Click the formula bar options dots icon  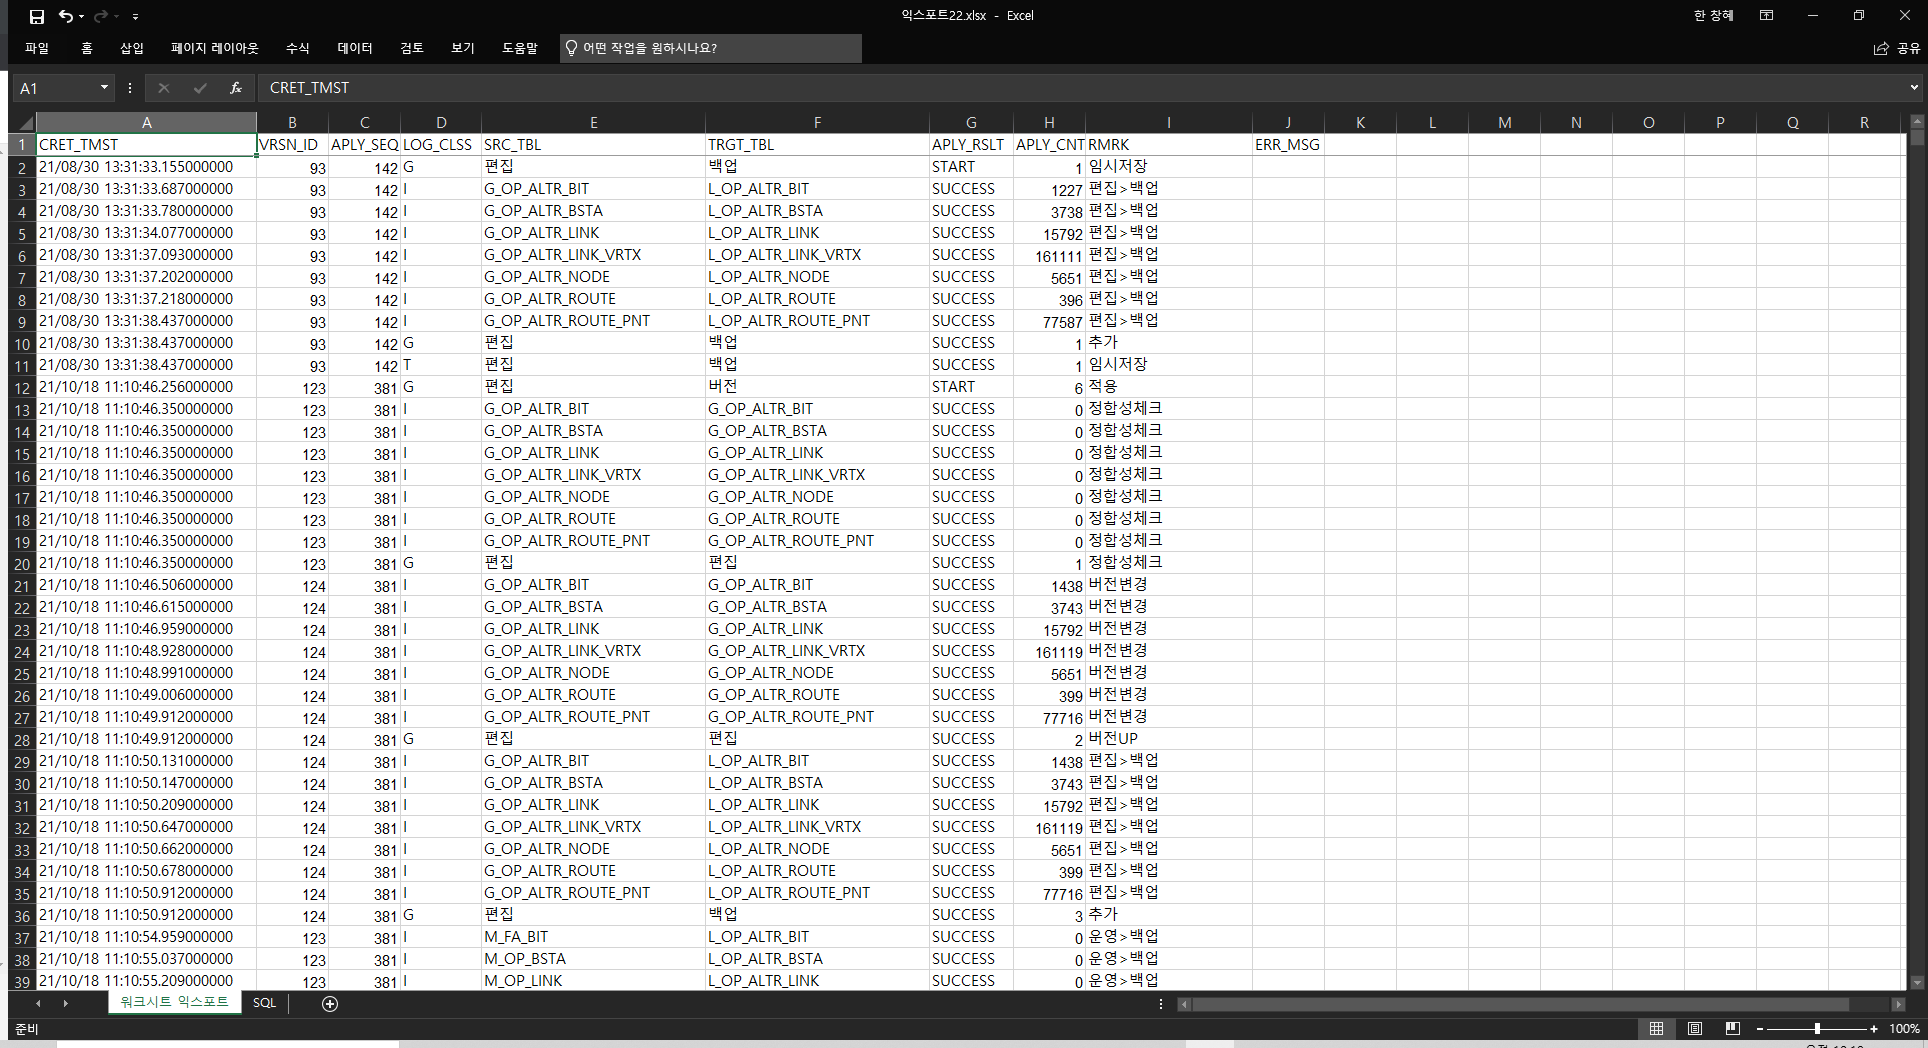130,88
